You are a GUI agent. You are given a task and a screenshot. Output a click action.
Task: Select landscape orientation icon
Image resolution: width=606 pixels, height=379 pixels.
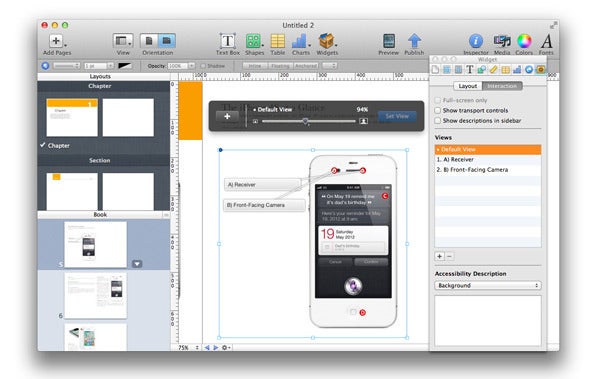click(167, 41)
